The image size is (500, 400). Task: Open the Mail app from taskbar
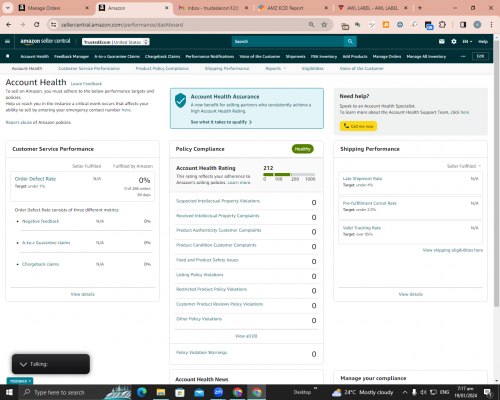(x=199, y=392)
